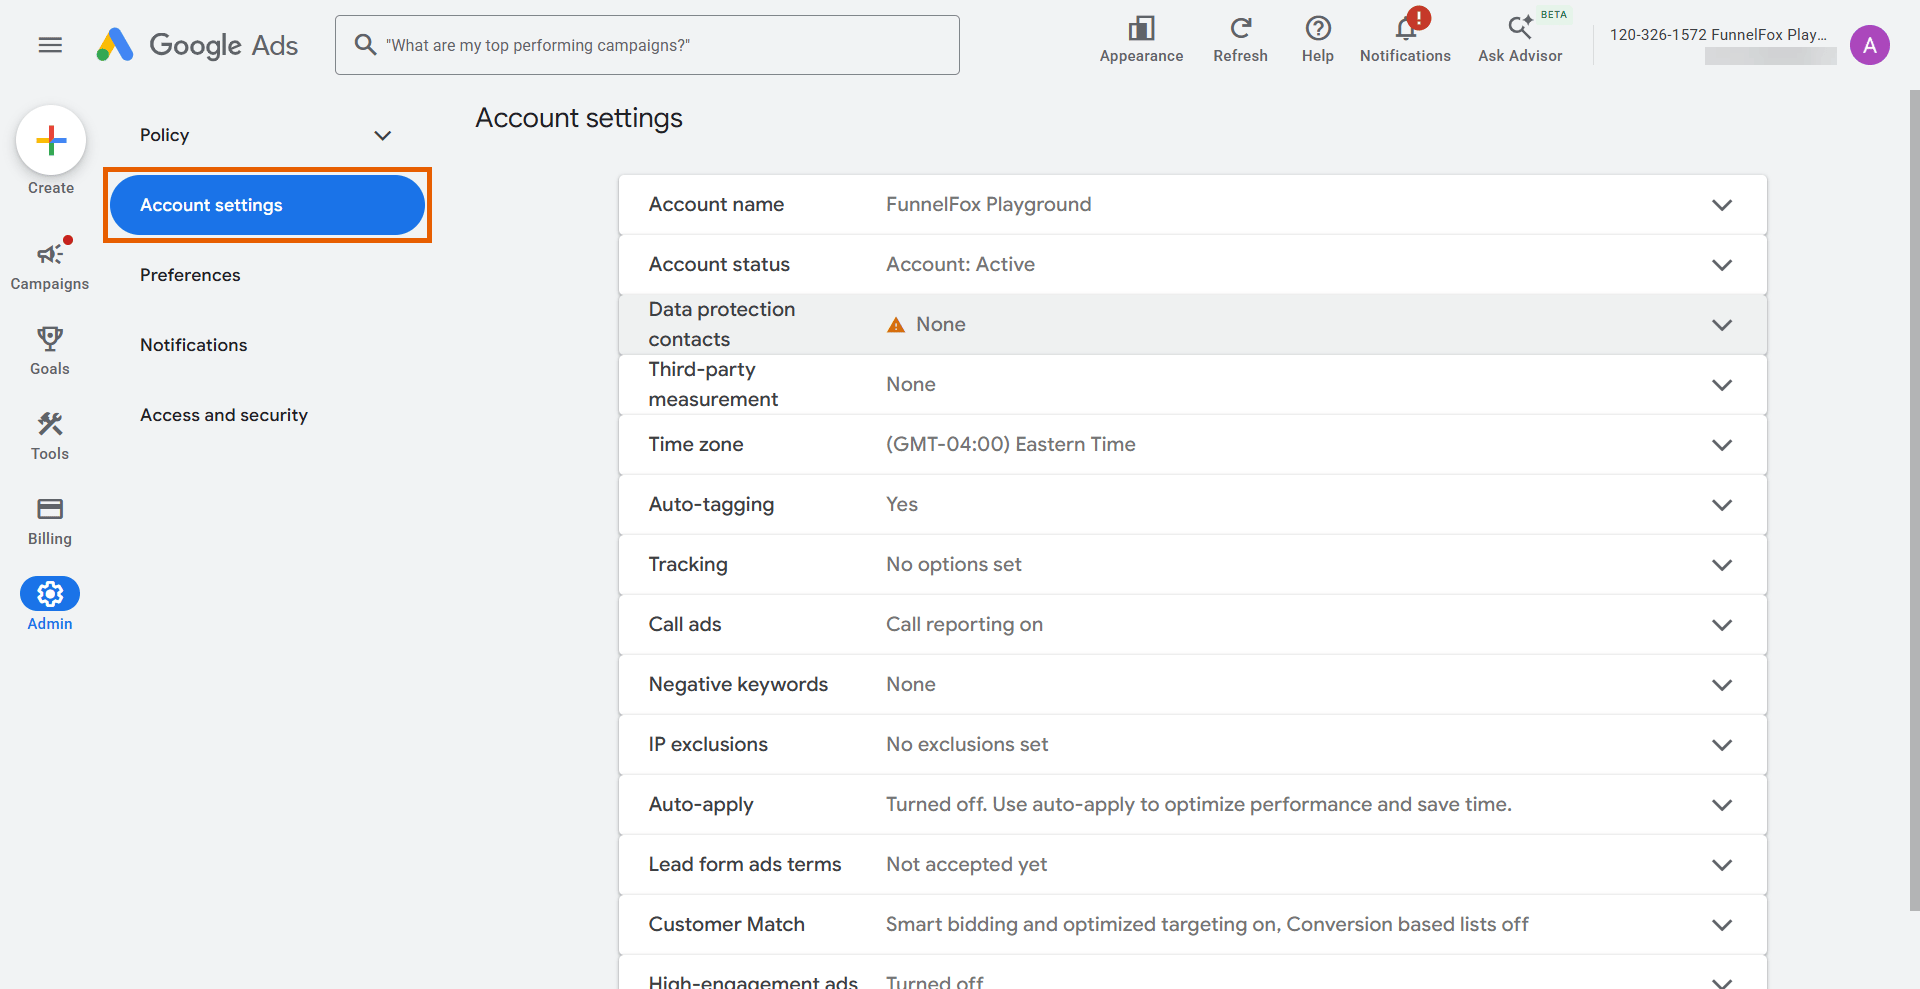Click the Refresh icon
Screen dimensions: 1920x989
(x=1241, y=28)
